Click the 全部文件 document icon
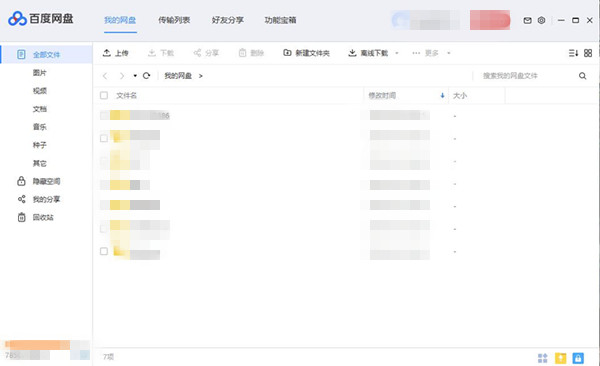The image size is (600, 366). pos(21,54)
